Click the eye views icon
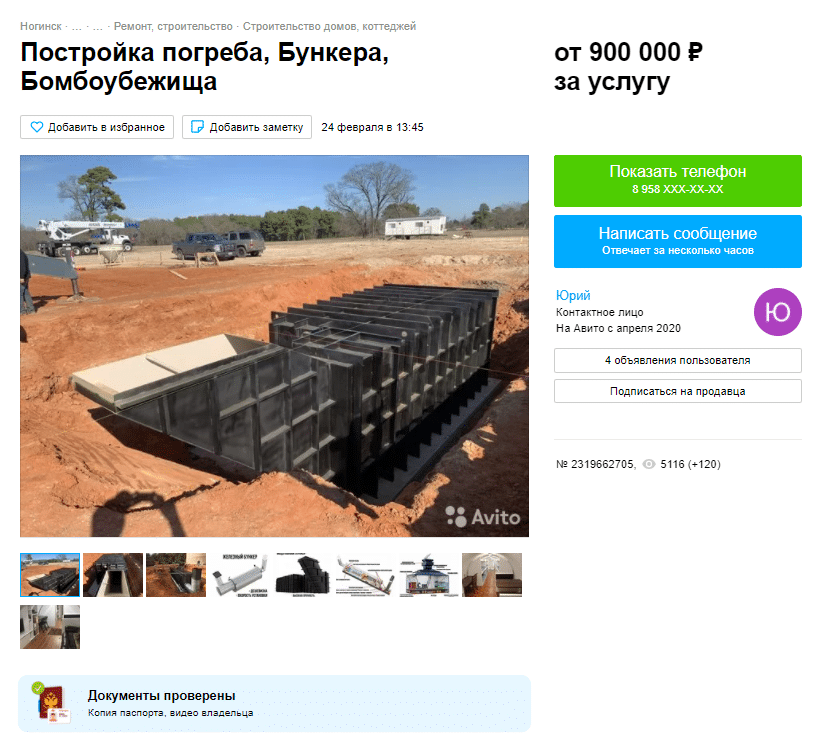 tap(649, 464)
